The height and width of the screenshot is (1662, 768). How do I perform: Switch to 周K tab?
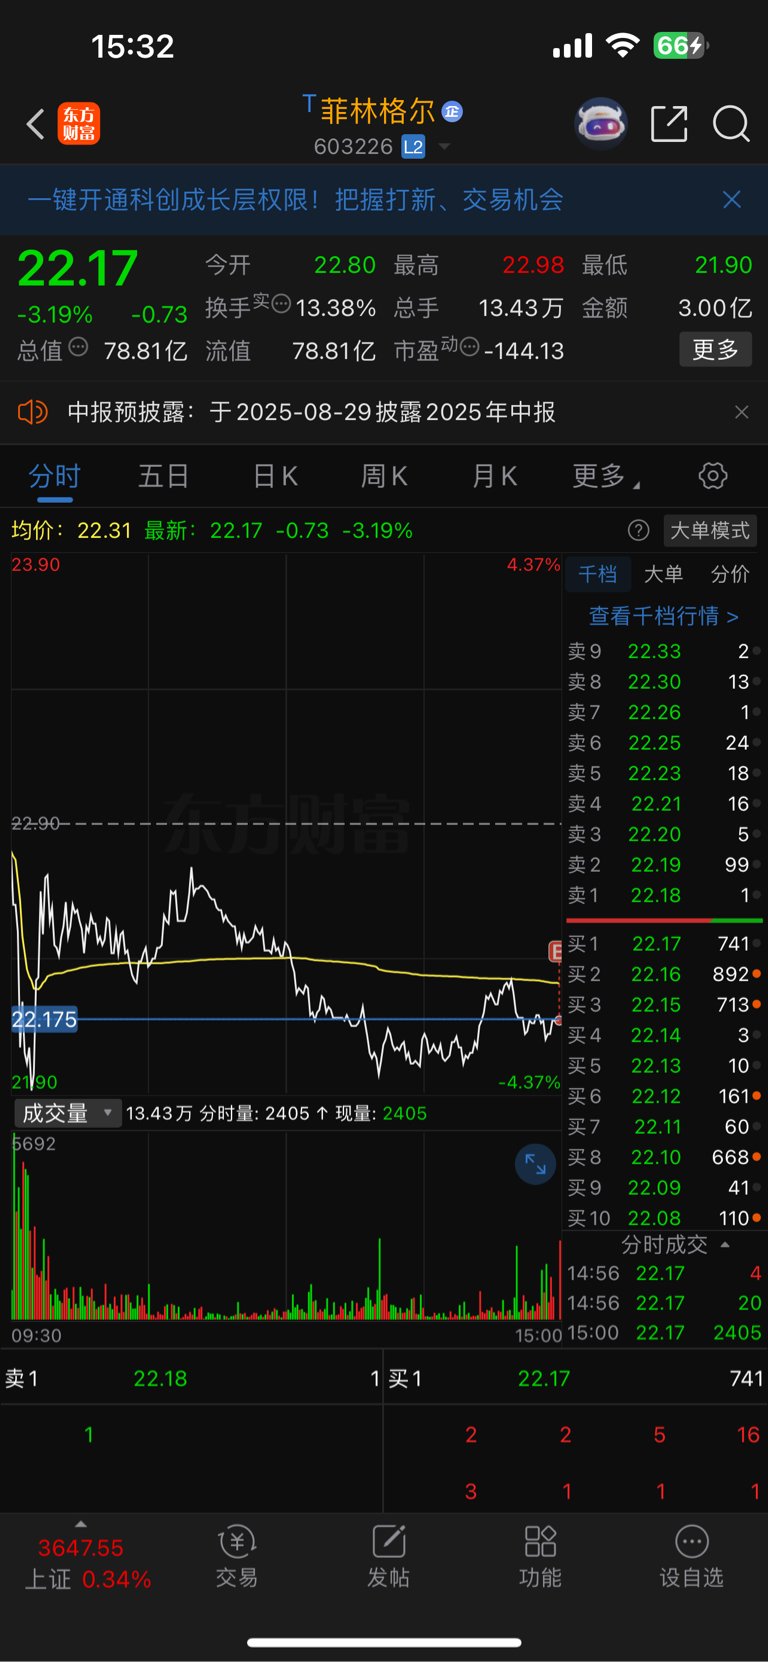pos(384,476)
